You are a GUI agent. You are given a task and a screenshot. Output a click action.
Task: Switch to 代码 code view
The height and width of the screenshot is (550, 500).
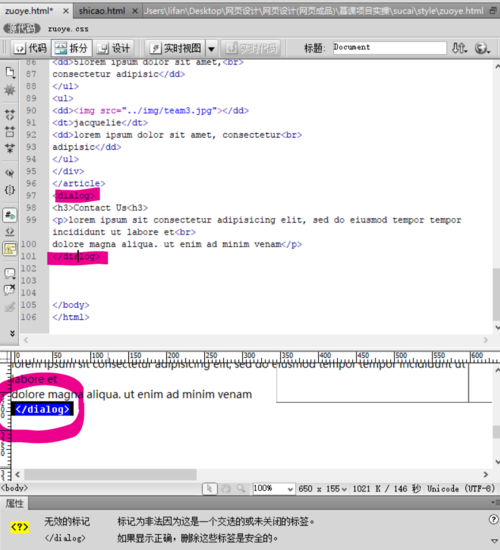(x=30, y=48)
